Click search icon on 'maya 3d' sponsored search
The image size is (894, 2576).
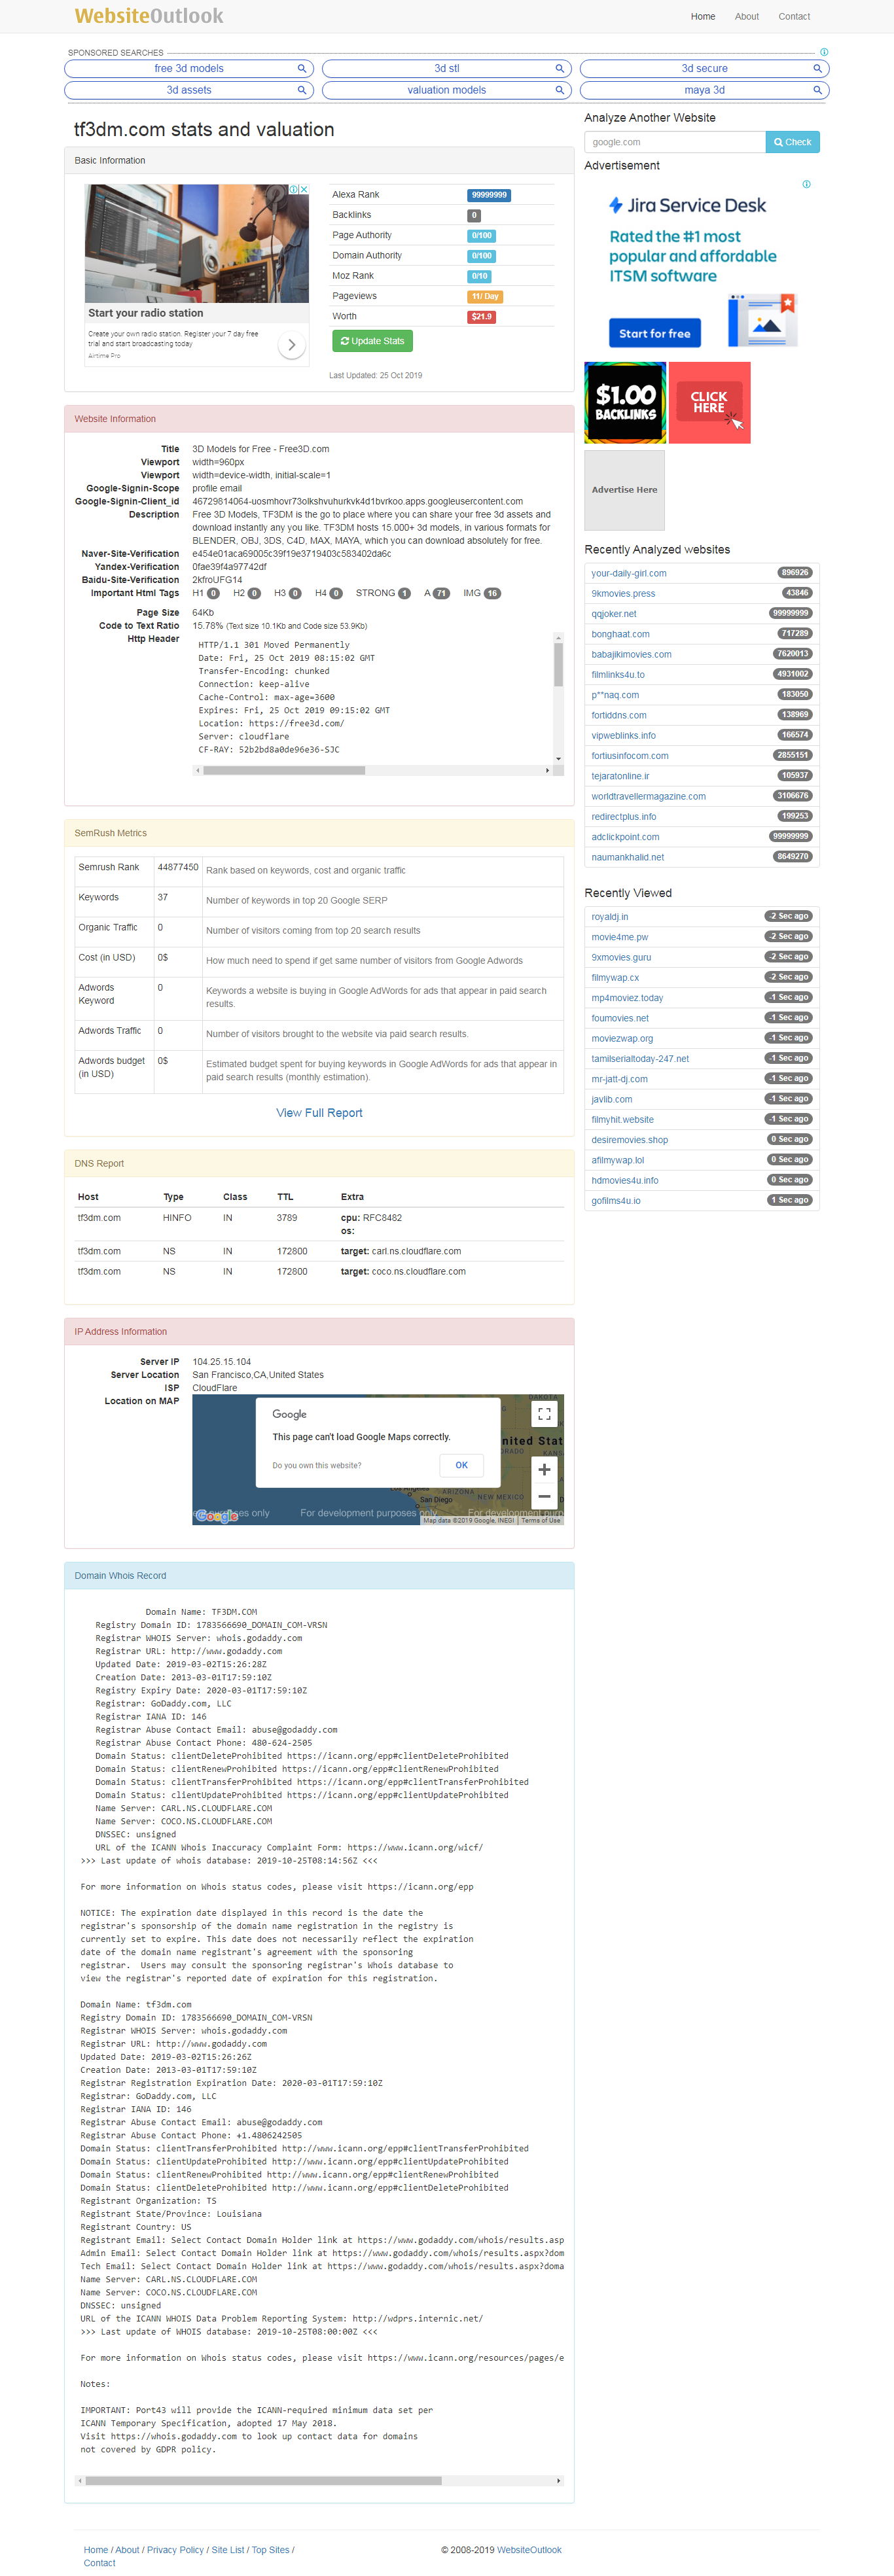coord(817,90)
